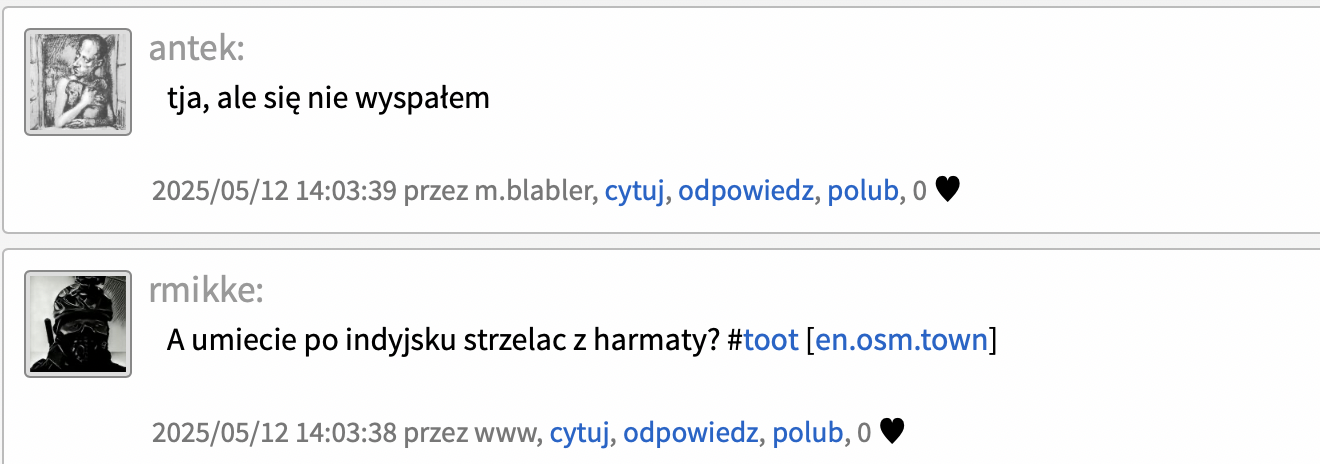
Task: Click odpowiedz under rmikke's message
Action: pos(690,432)
